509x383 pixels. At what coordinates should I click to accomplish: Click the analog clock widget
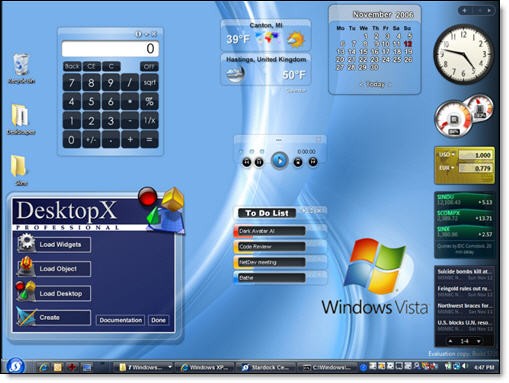point(464,53)
